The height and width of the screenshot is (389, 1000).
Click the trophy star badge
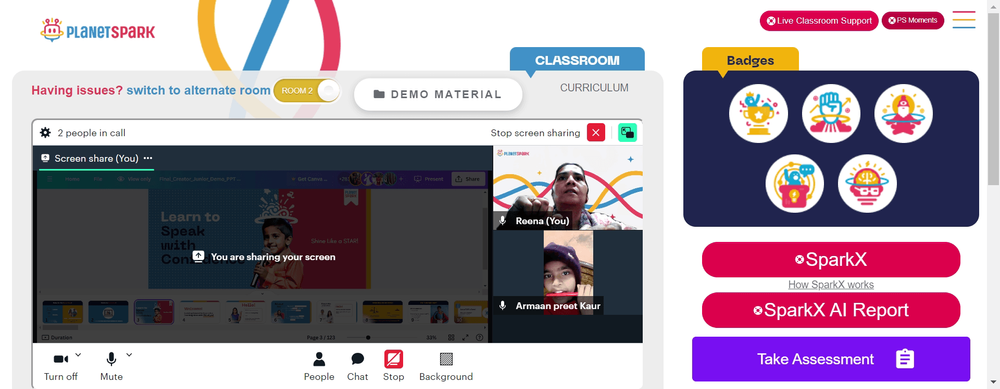click(758, 114)
